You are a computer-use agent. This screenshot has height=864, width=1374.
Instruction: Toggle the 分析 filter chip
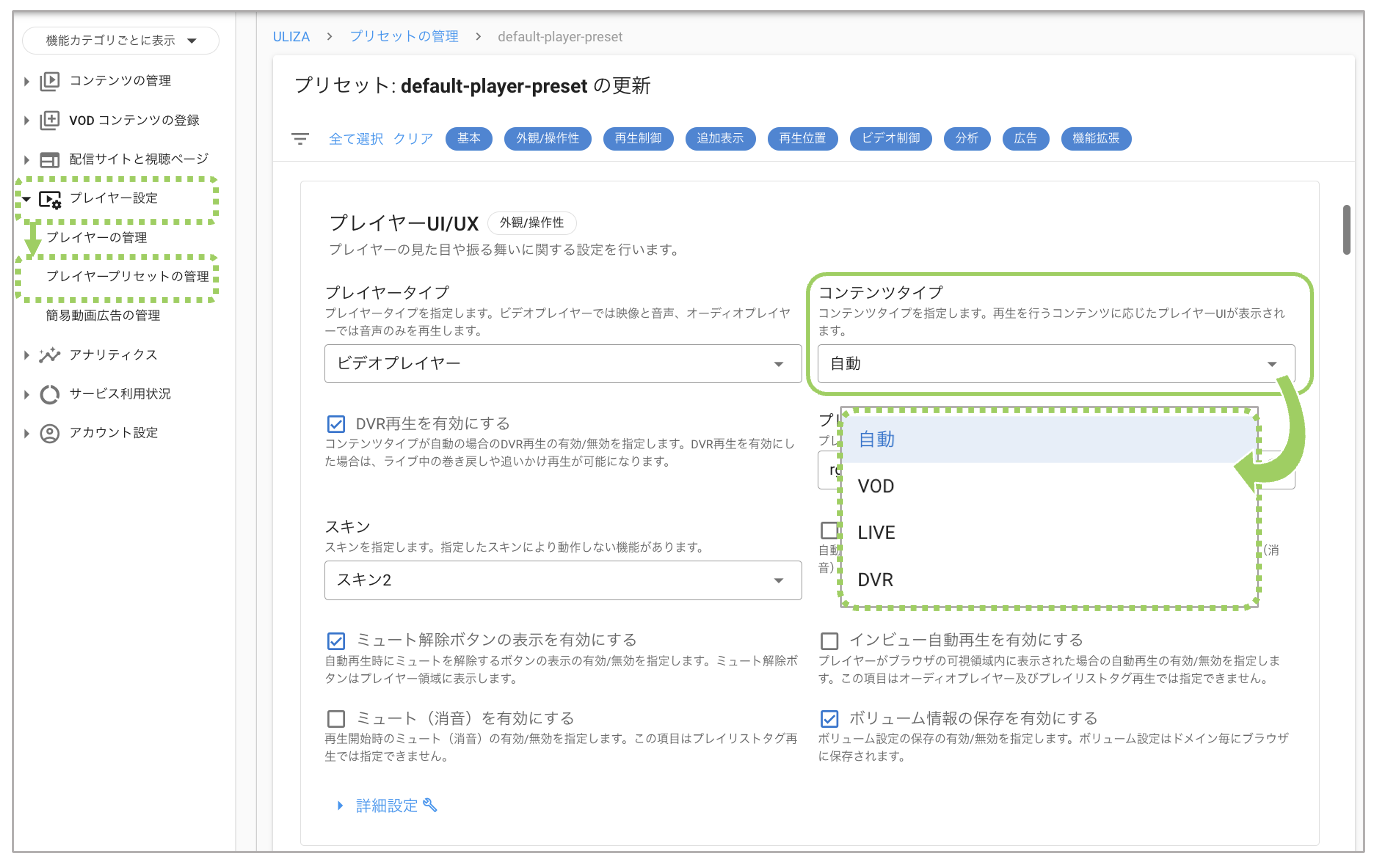click(x=967, y=139)
